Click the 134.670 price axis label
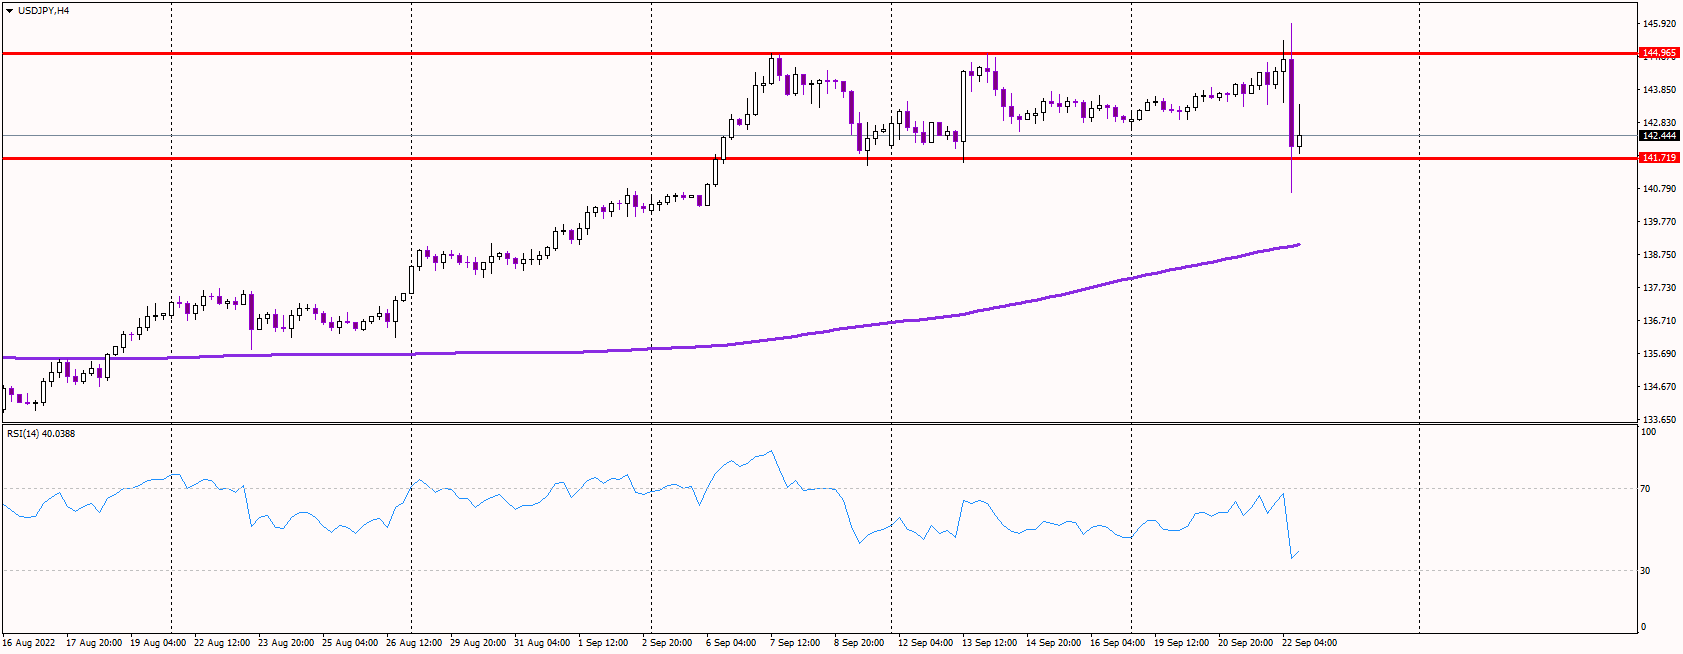 [x=1659, y=387]
